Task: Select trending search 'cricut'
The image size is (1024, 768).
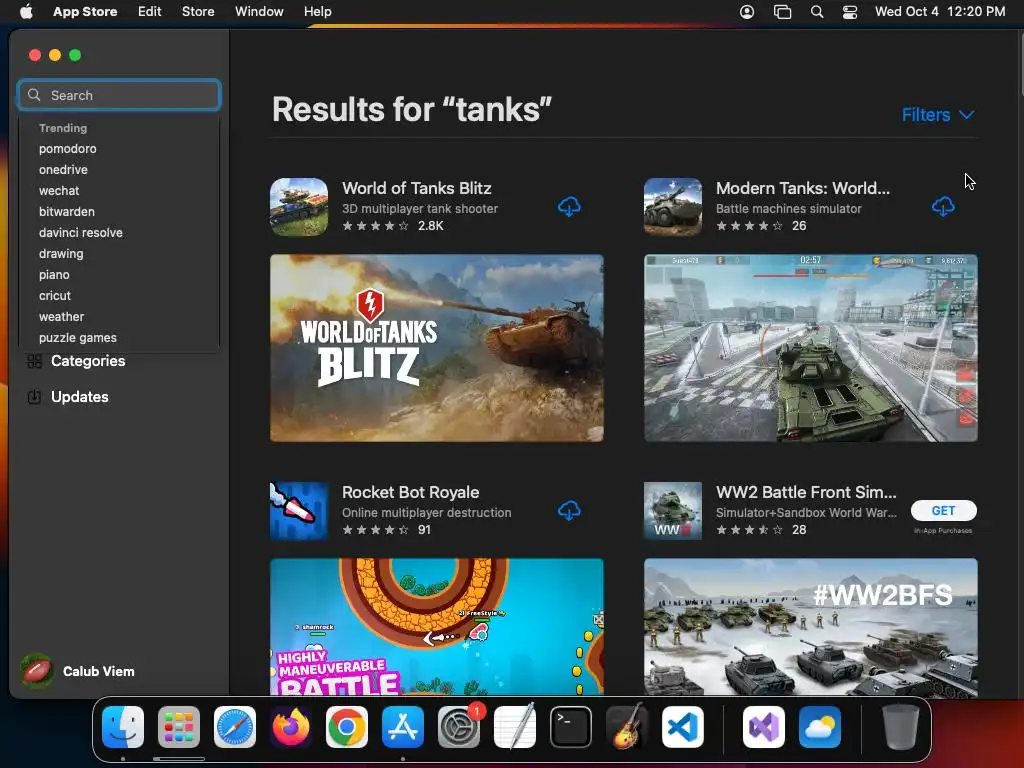Action: click(x=55, y=296)
